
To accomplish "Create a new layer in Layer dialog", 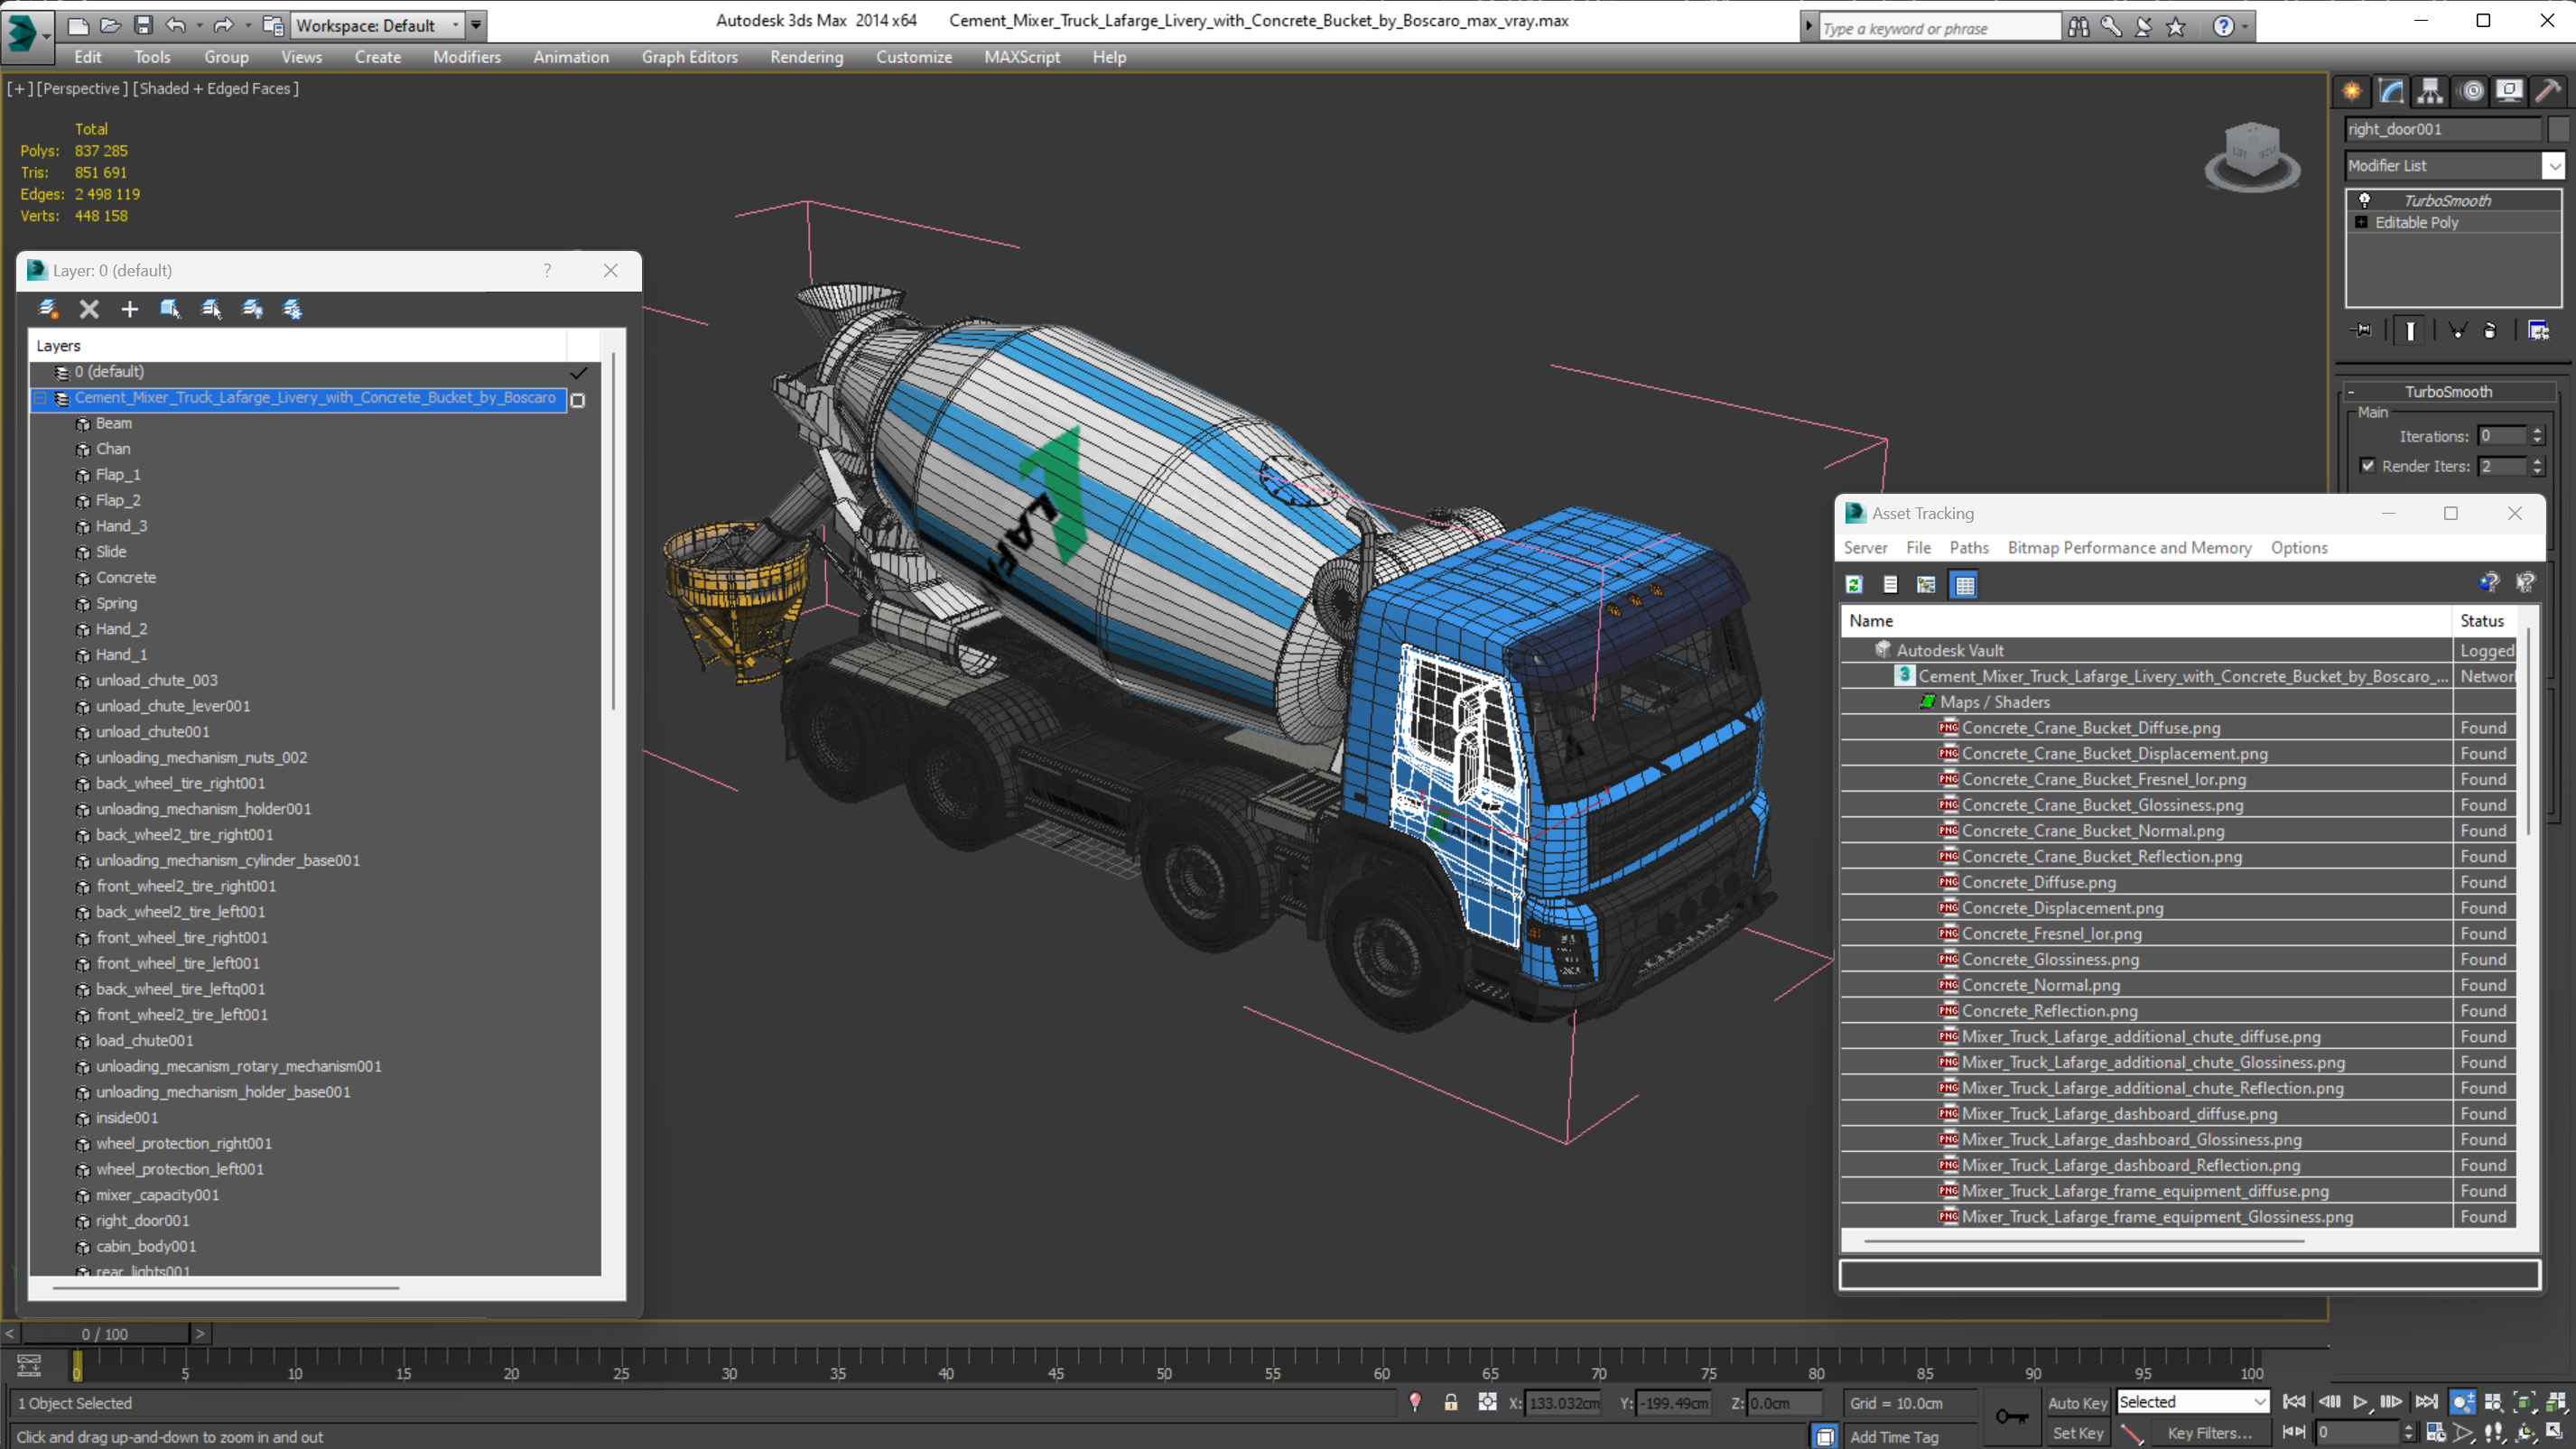I will 47,309.
